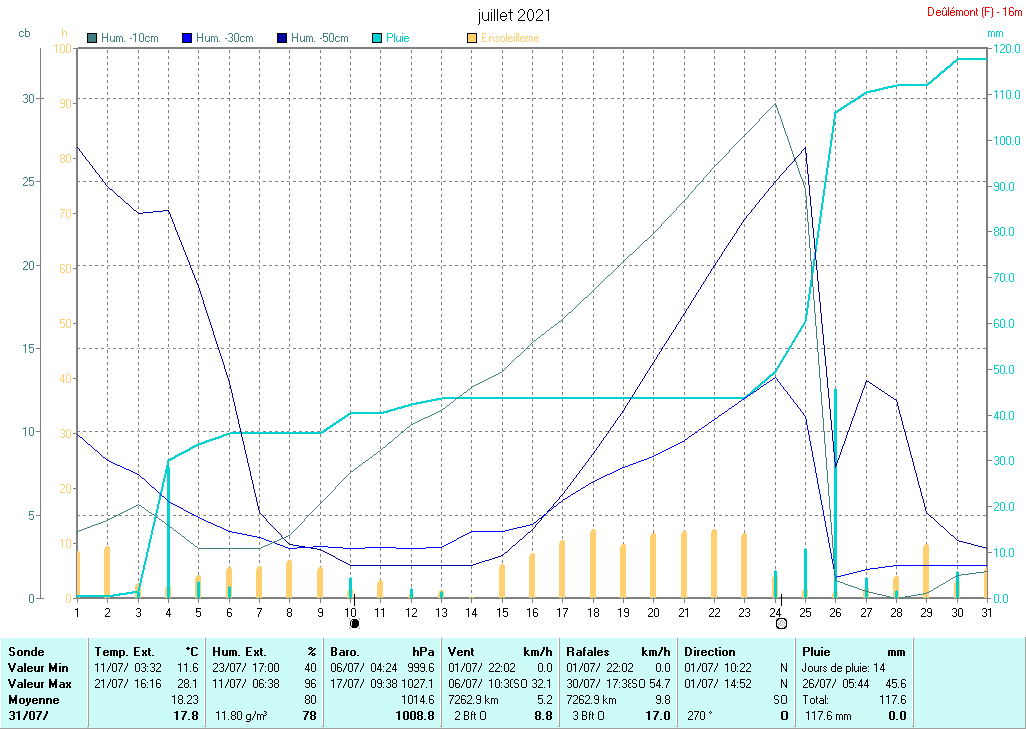Screen dimensions: 1026x729
Task: Click the day 4 rain bar
Action: pos(168,530)
